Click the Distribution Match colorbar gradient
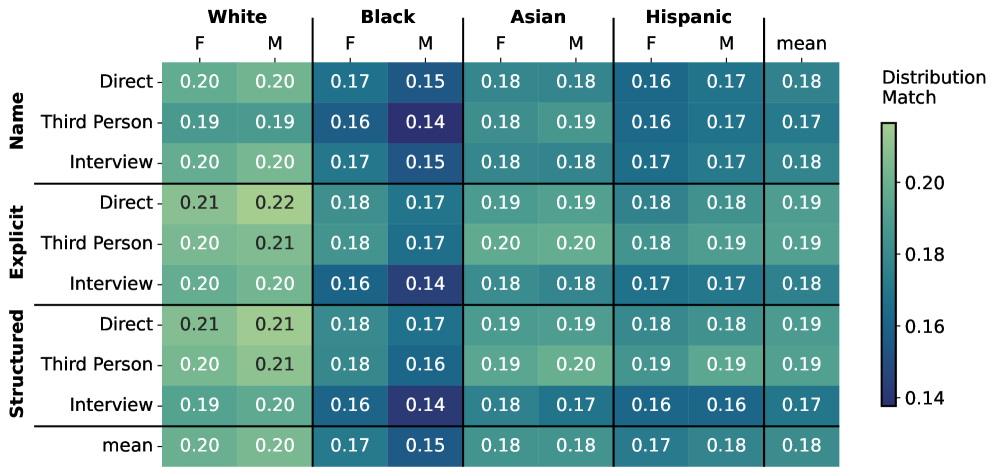The height and width of the screenshot is (476, 996). 888,264
